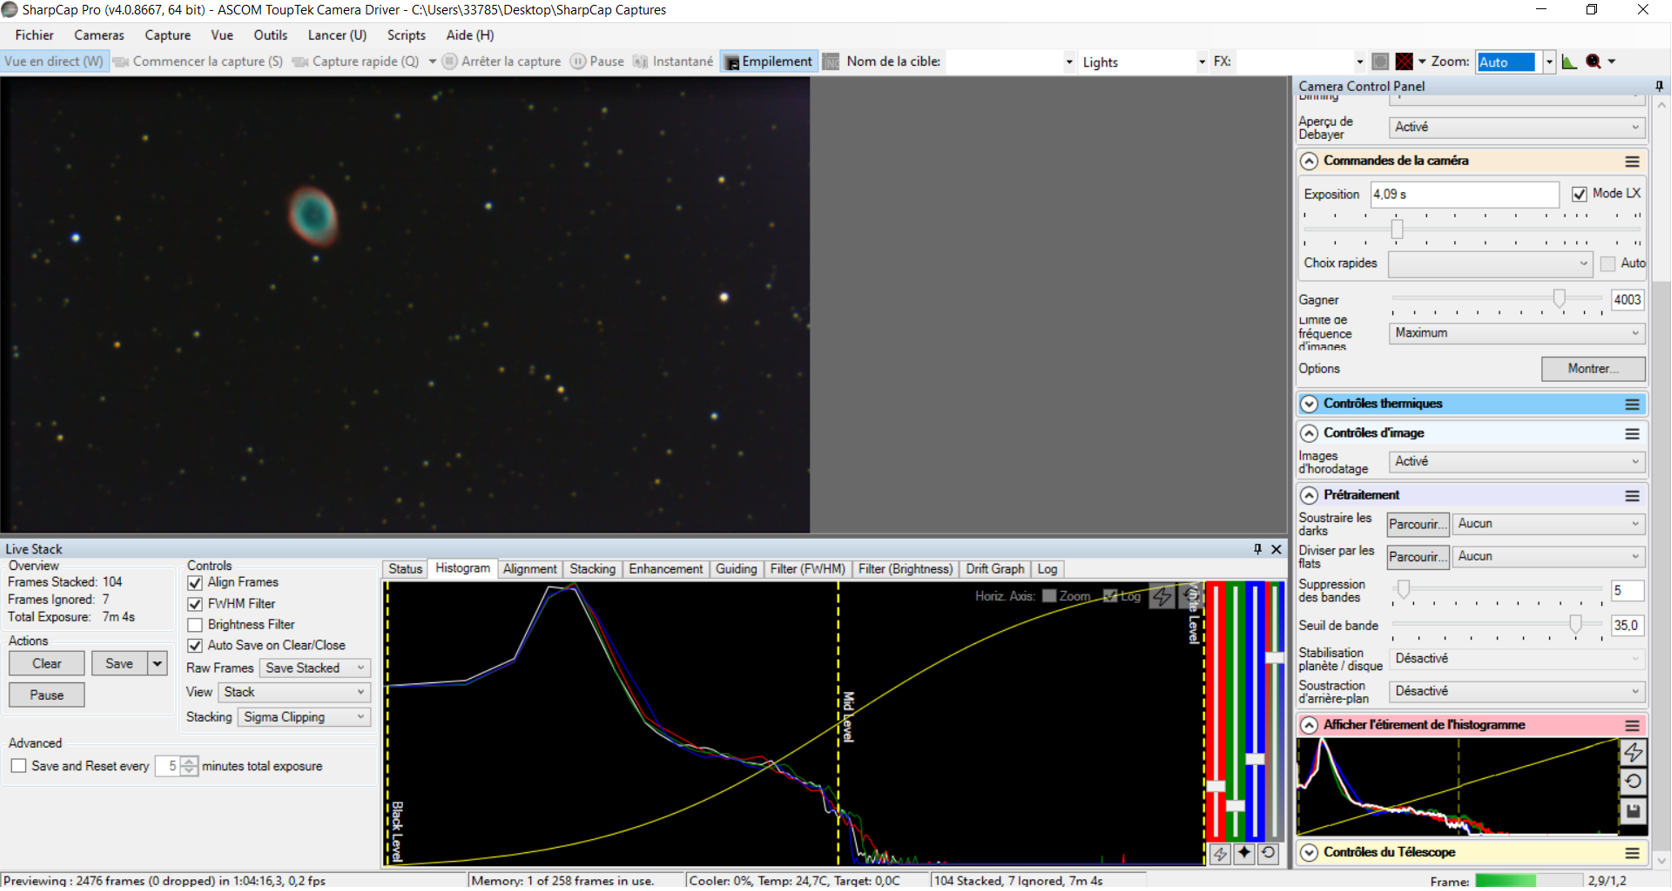
Task: Open the Soustraction d'arrière-plan dropdown
Action: click(1517, 691)
